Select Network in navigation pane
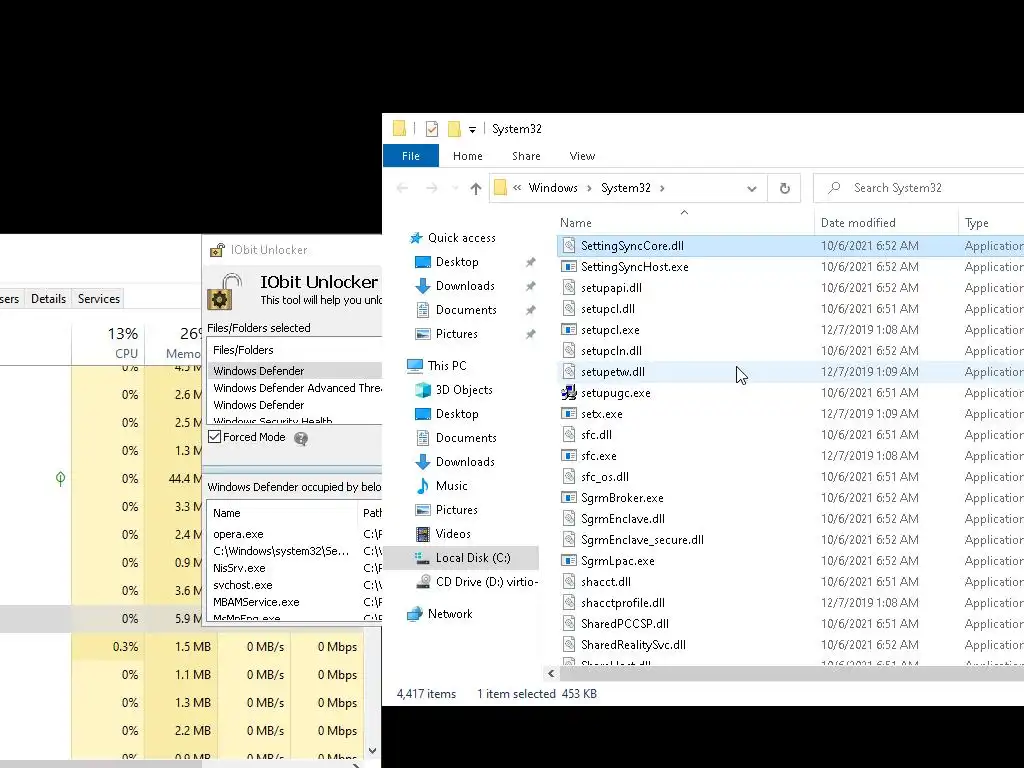This screenshot has width=1024, height=768. (x=450, y=614)
